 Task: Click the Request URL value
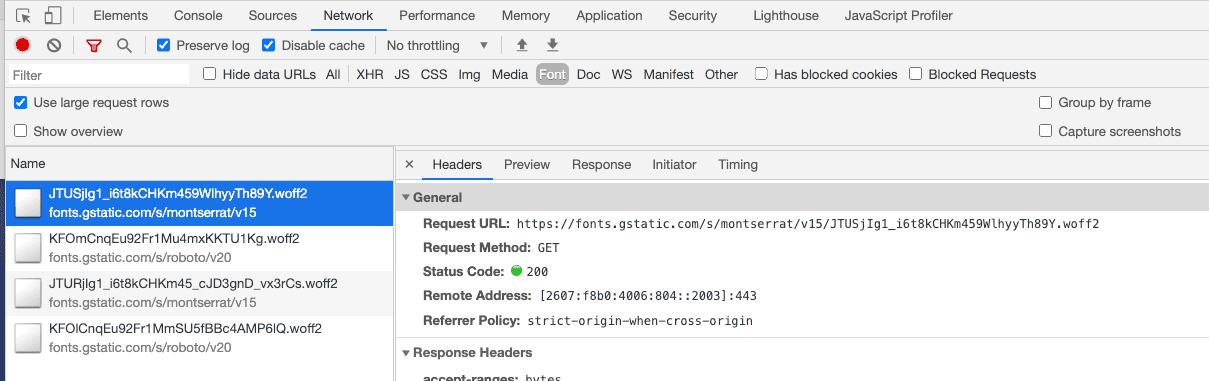pyautogui.click(x=808, y=224)
